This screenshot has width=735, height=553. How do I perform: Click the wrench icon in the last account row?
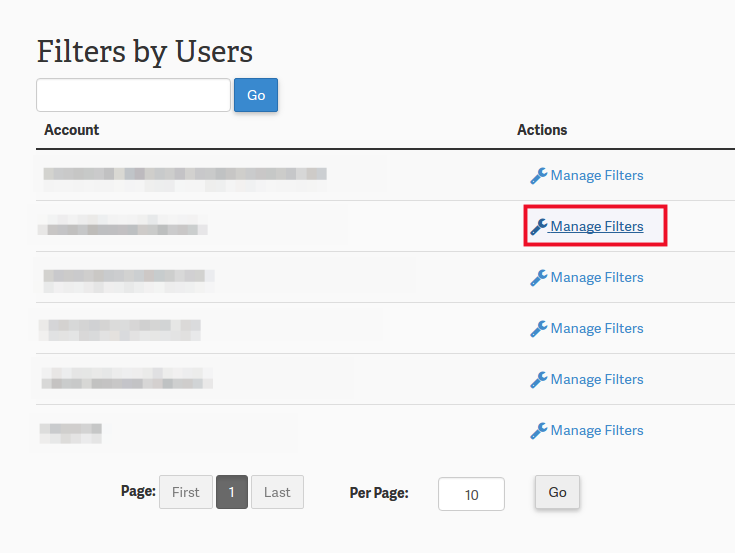click(x=538, y=431)
